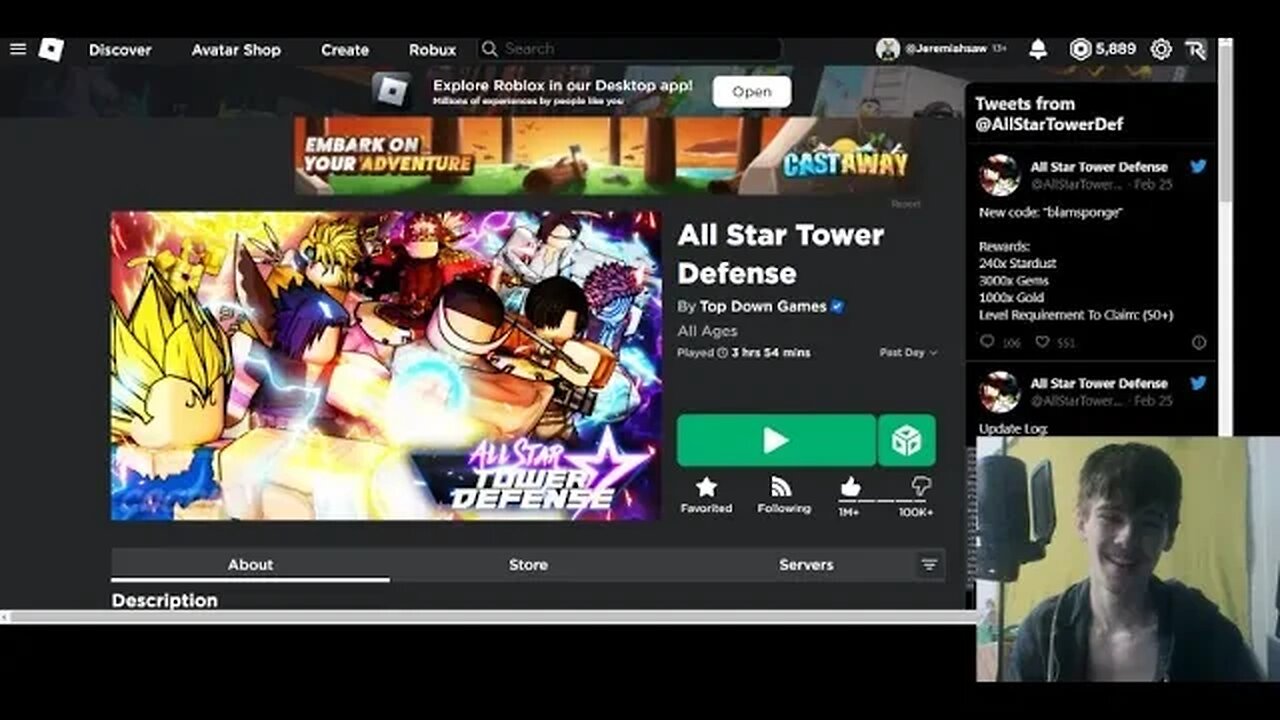1280x720 pixels.
Task: Click the Twitter bird on first tweet
Action: click(x=1198, y=167)
